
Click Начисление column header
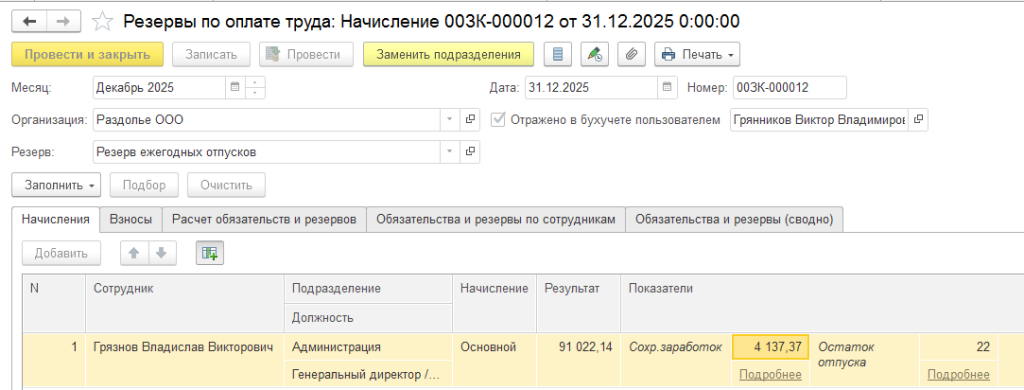(494, 303)
